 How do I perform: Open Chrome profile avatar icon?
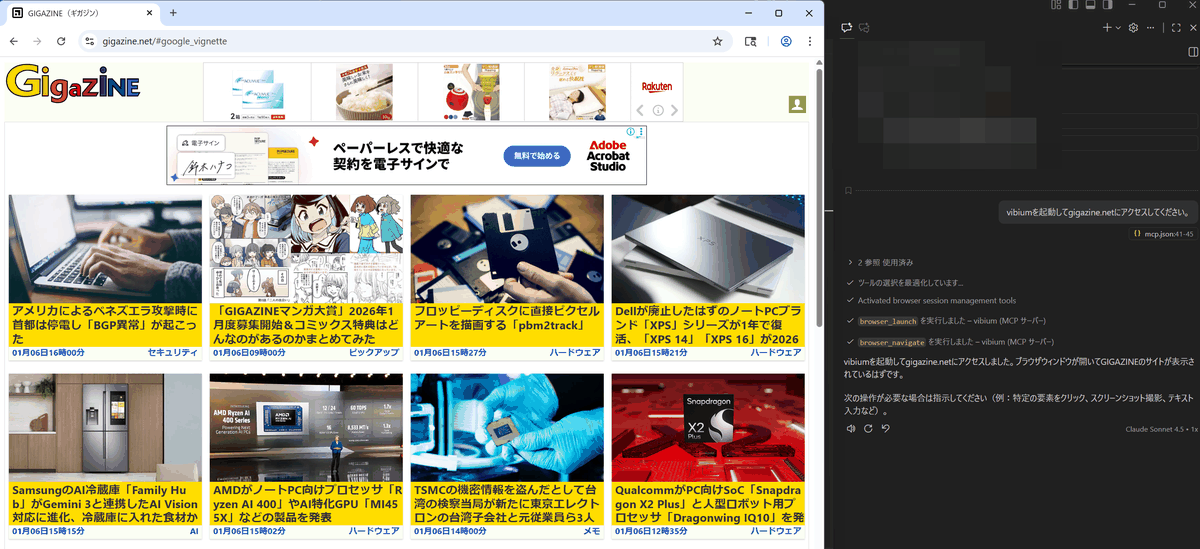(786, 42)
